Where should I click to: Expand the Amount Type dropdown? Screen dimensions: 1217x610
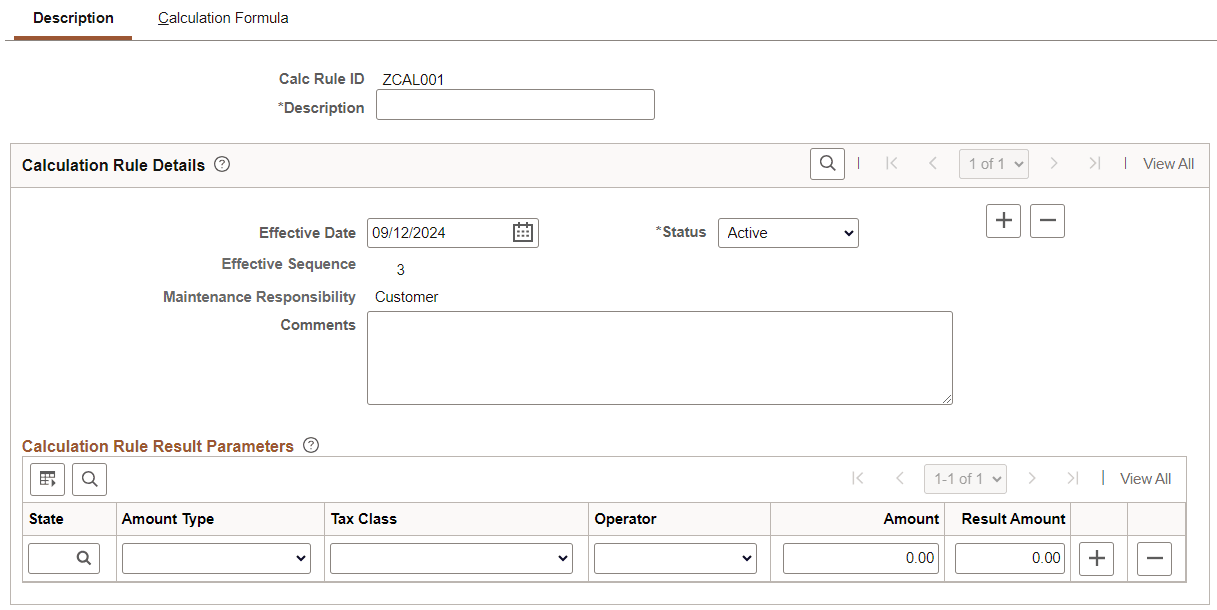click(216, 558)
